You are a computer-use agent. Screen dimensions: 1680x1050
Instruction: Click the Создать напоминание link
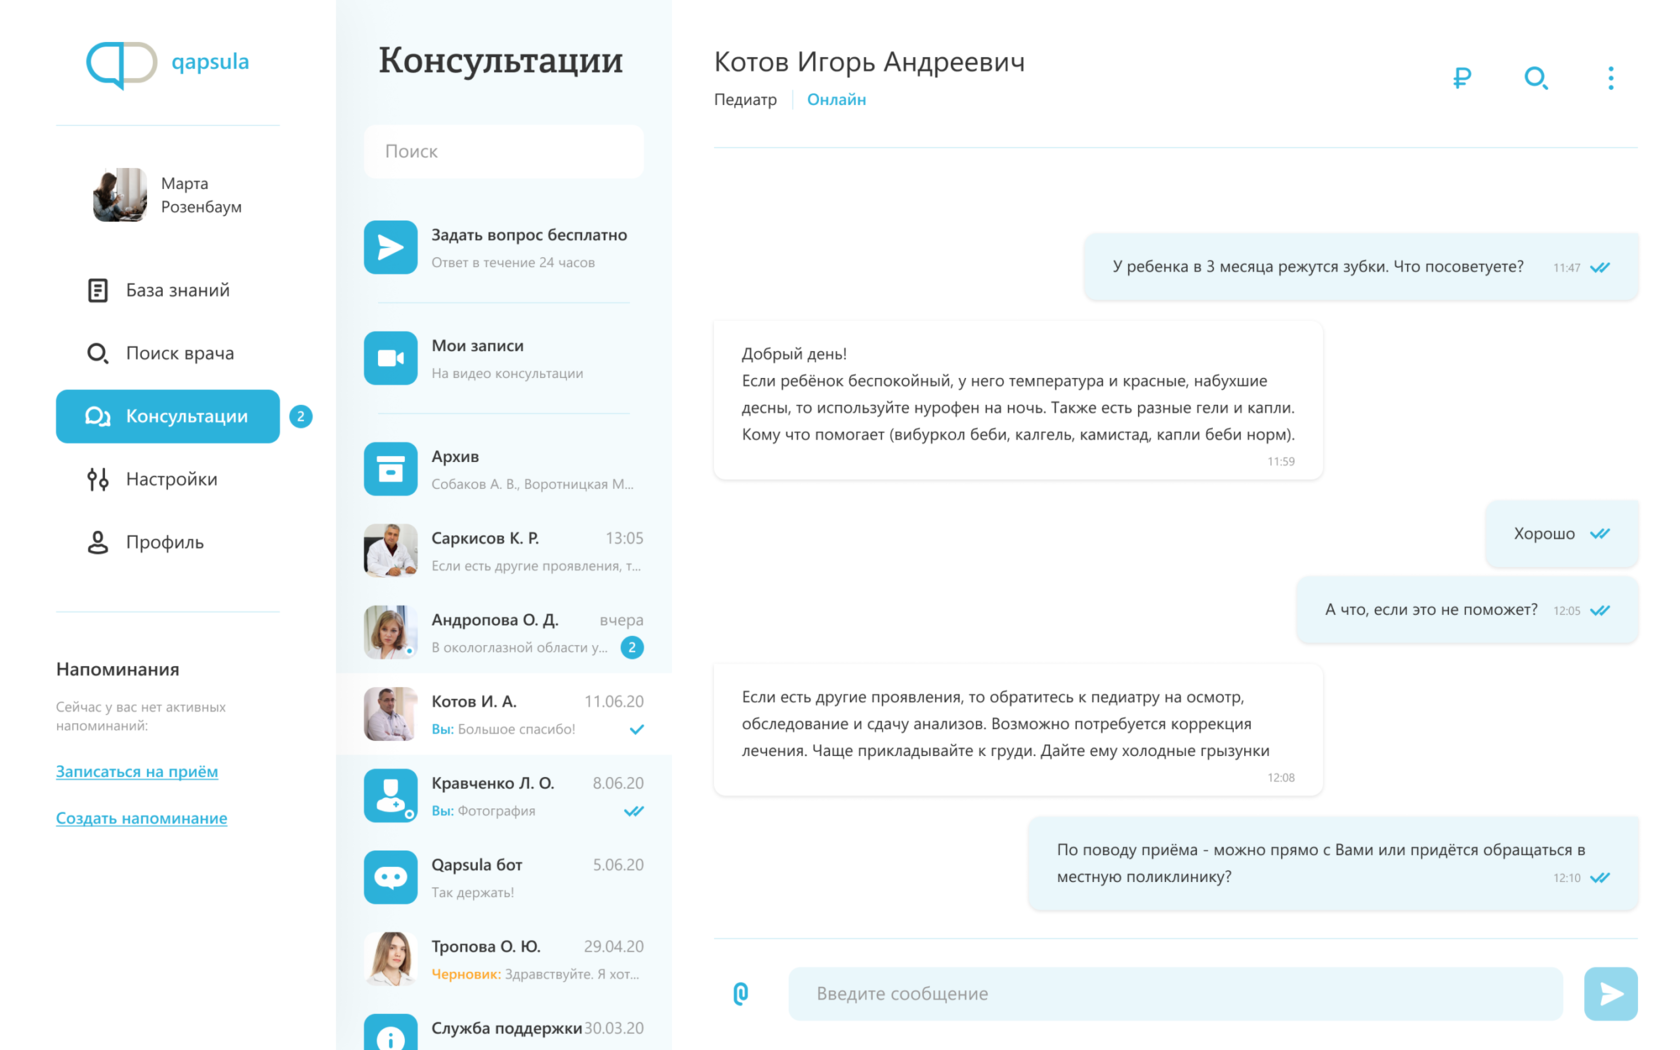[141, 818]
